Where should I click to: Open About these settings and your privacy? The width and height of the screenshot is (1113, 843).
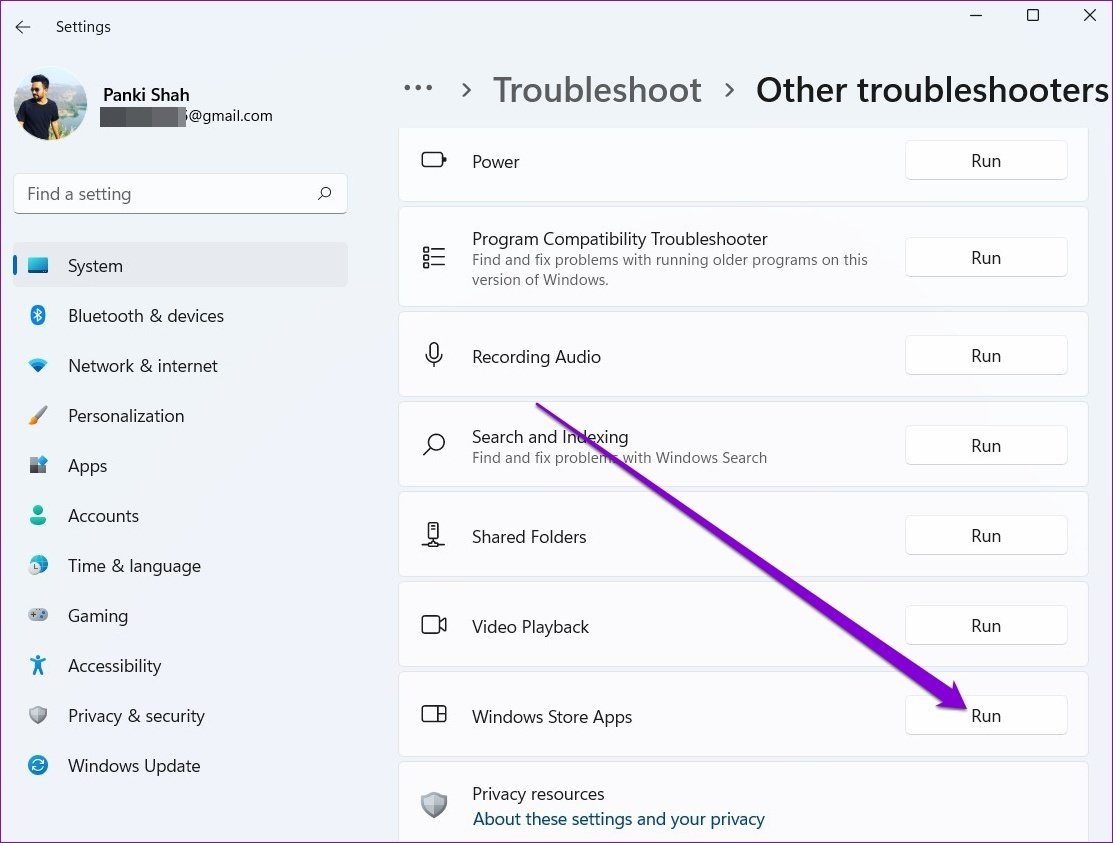tap(618, 819)
